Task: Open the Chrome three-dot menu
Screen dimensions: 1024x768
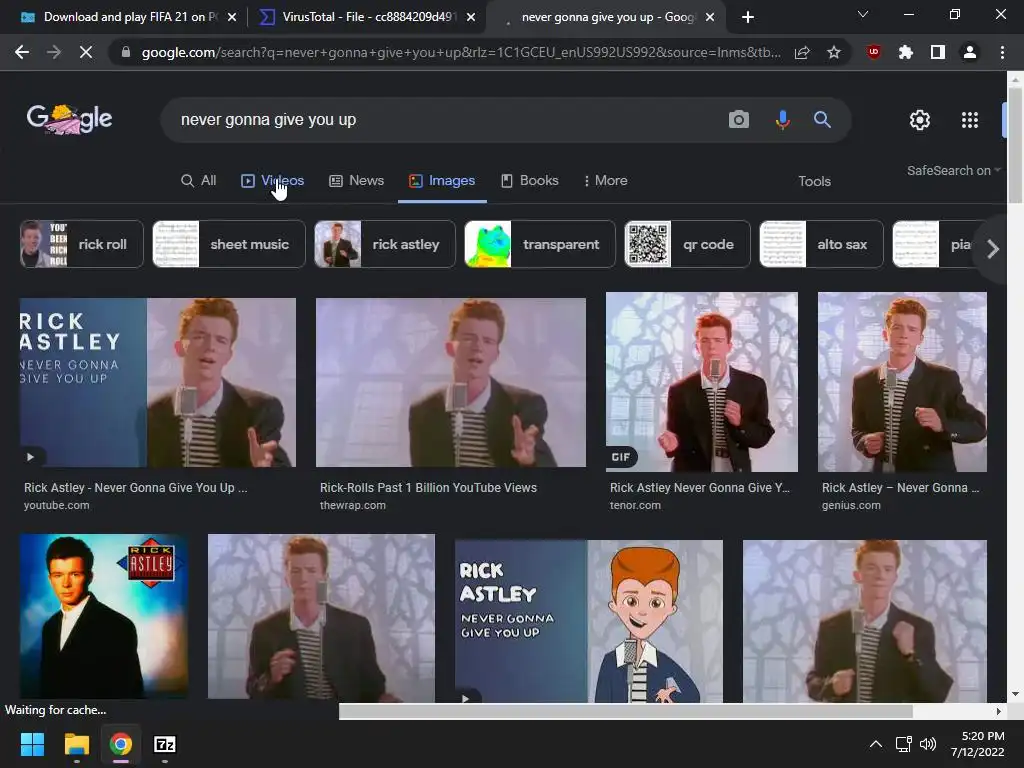Action: coord(1002,52)
